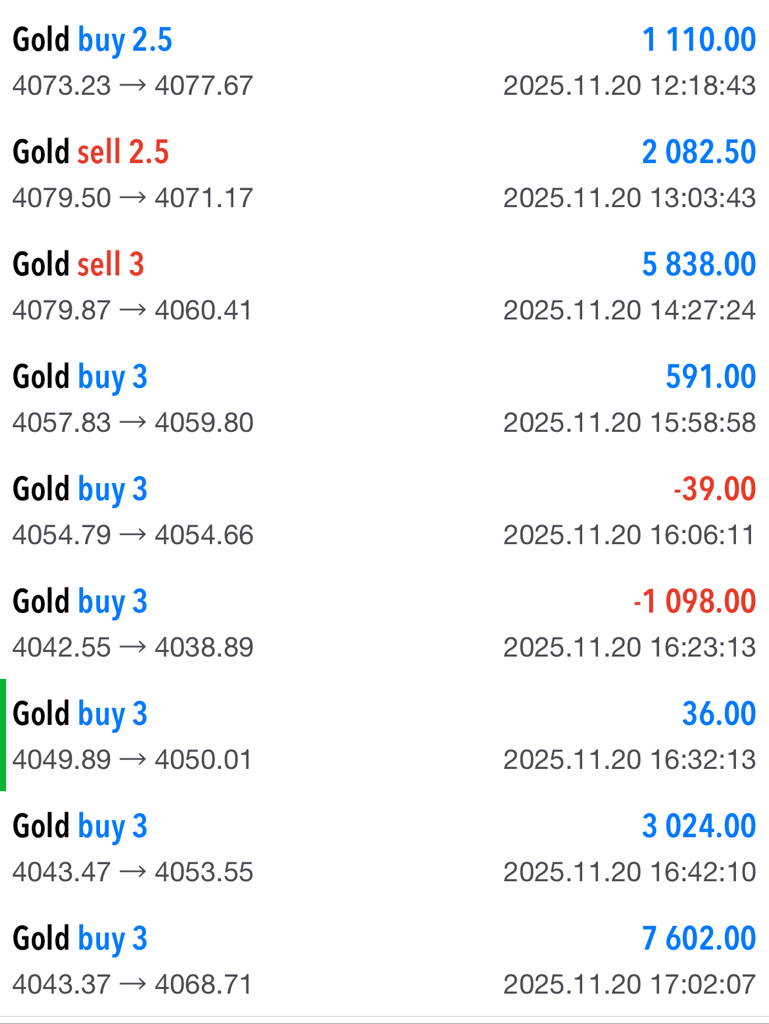Screen dimensions: 769x1024
Task: Click the green marker bar beside a trade
Action: point(3,735)
